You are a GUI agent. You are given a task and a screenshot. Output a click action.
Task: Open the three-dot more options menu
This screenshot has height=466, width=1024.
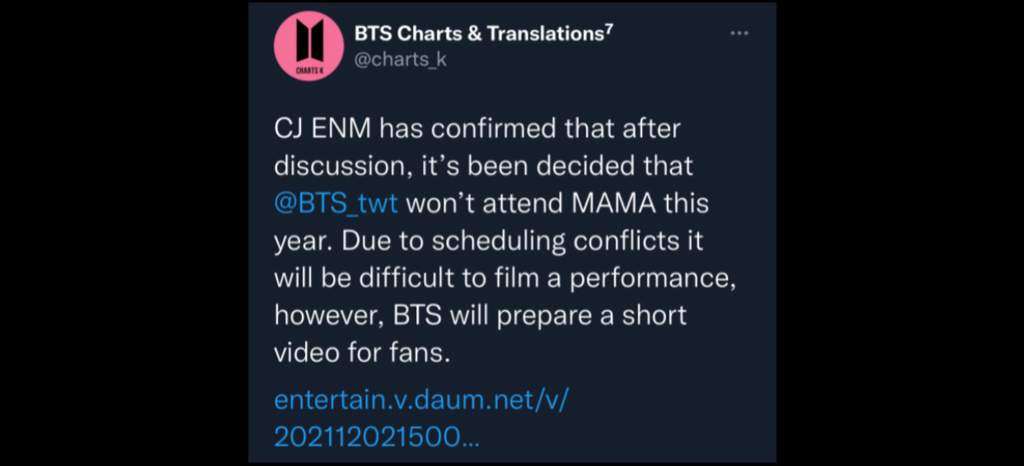[739, 34]
